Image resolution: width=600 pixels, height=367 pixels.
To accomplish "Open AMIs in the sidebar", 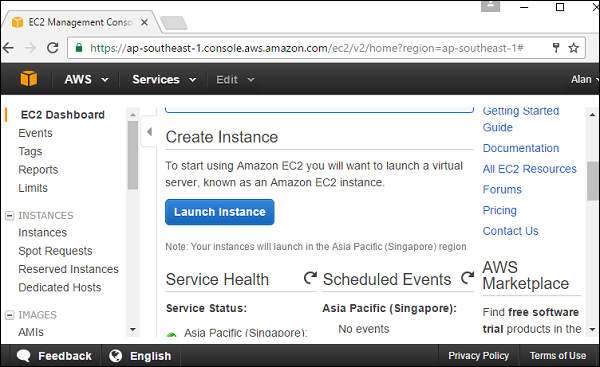I will 31,332.
